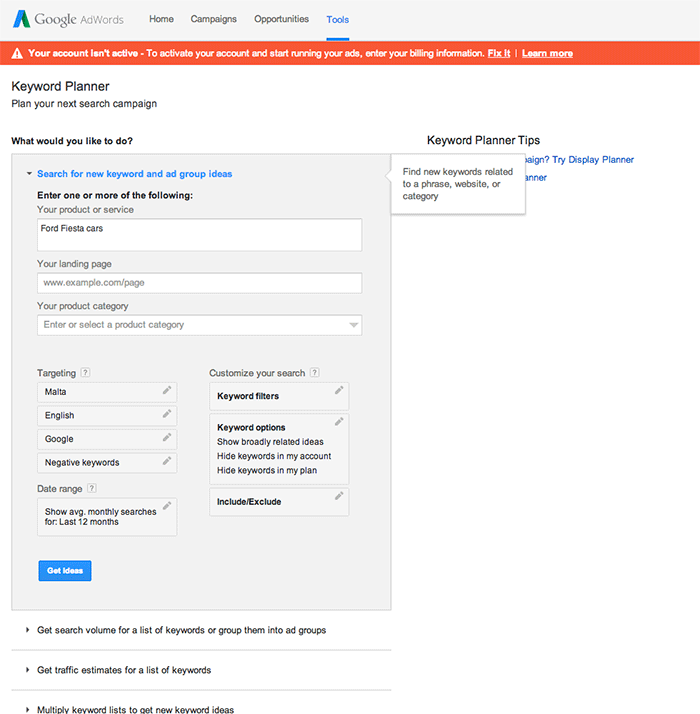Click the Learn more link
Screen dimensions: 700x714
547,53
